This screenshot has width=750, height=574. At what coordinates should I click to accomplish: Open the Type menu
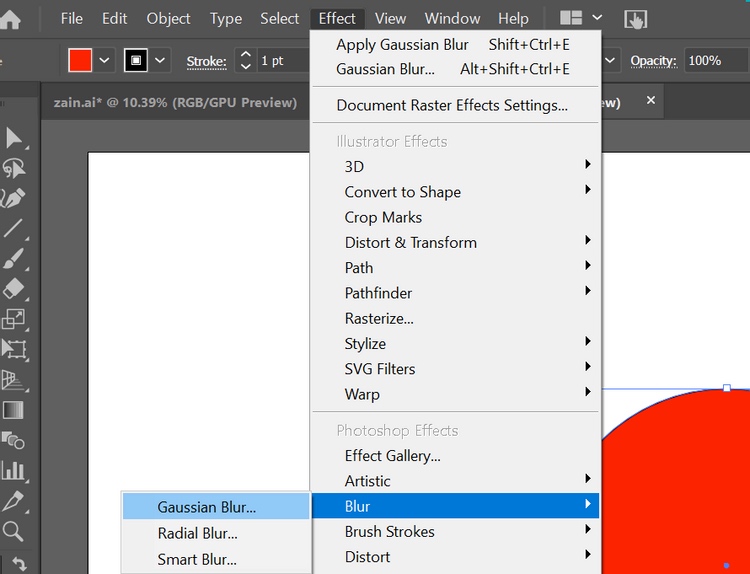coord(226,19)
